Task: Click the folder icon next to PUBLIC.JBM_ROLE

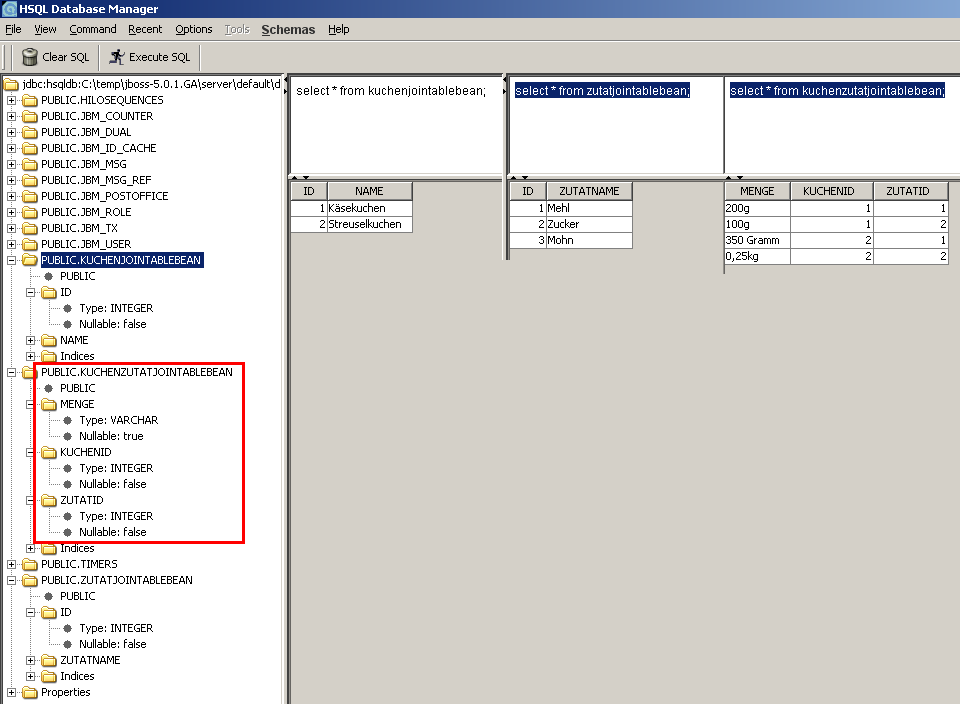Action: tap(29, 212)
